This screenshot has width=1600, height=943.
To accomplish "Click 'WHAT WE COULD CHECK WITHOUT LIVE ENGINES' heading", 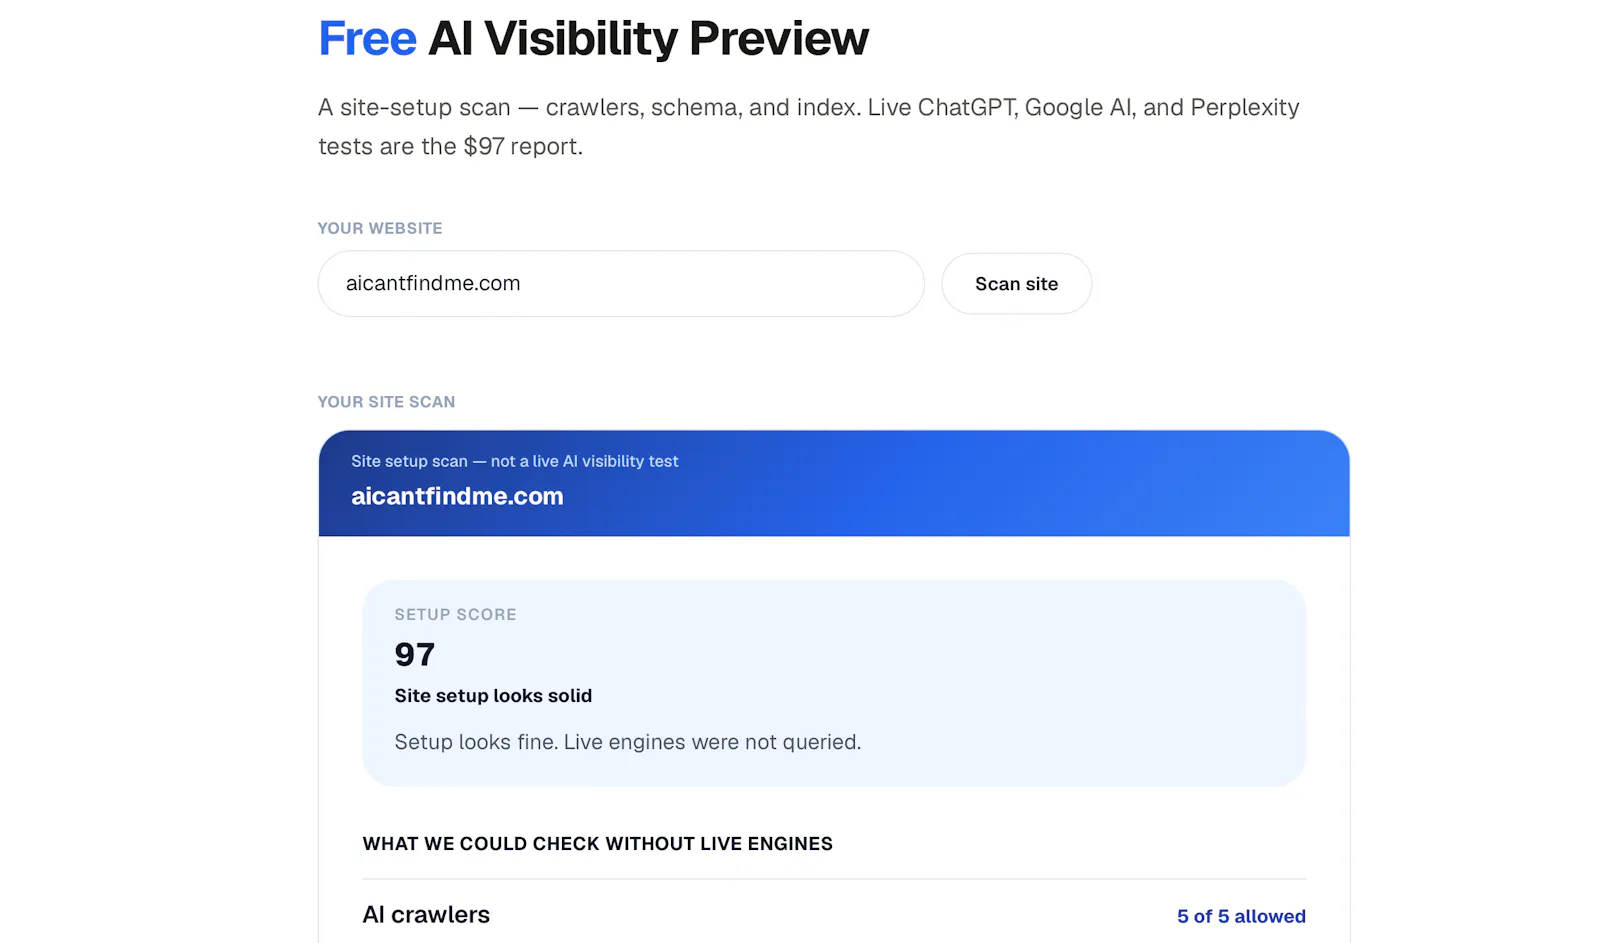I will 598,844.
